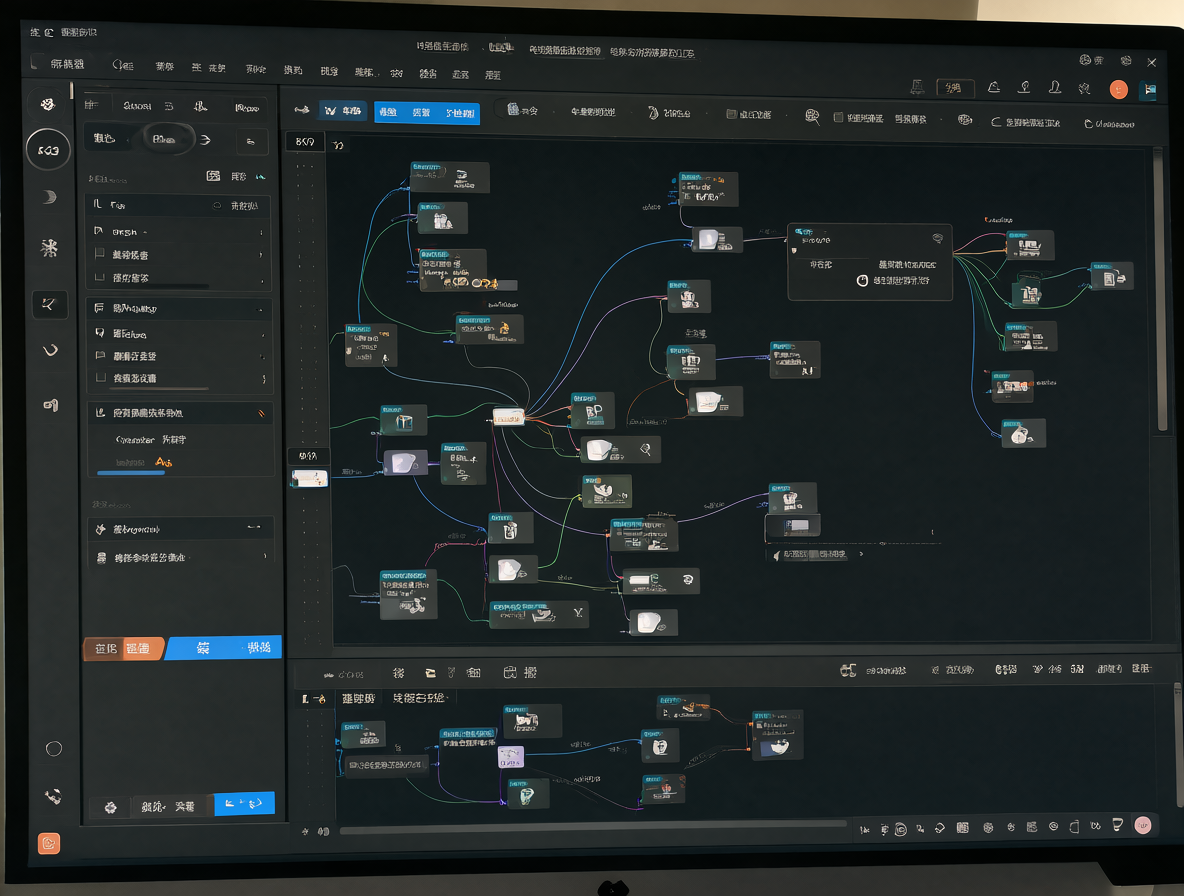Toggle the folder checkbox in the top toolbar

[x=731, y=114]
